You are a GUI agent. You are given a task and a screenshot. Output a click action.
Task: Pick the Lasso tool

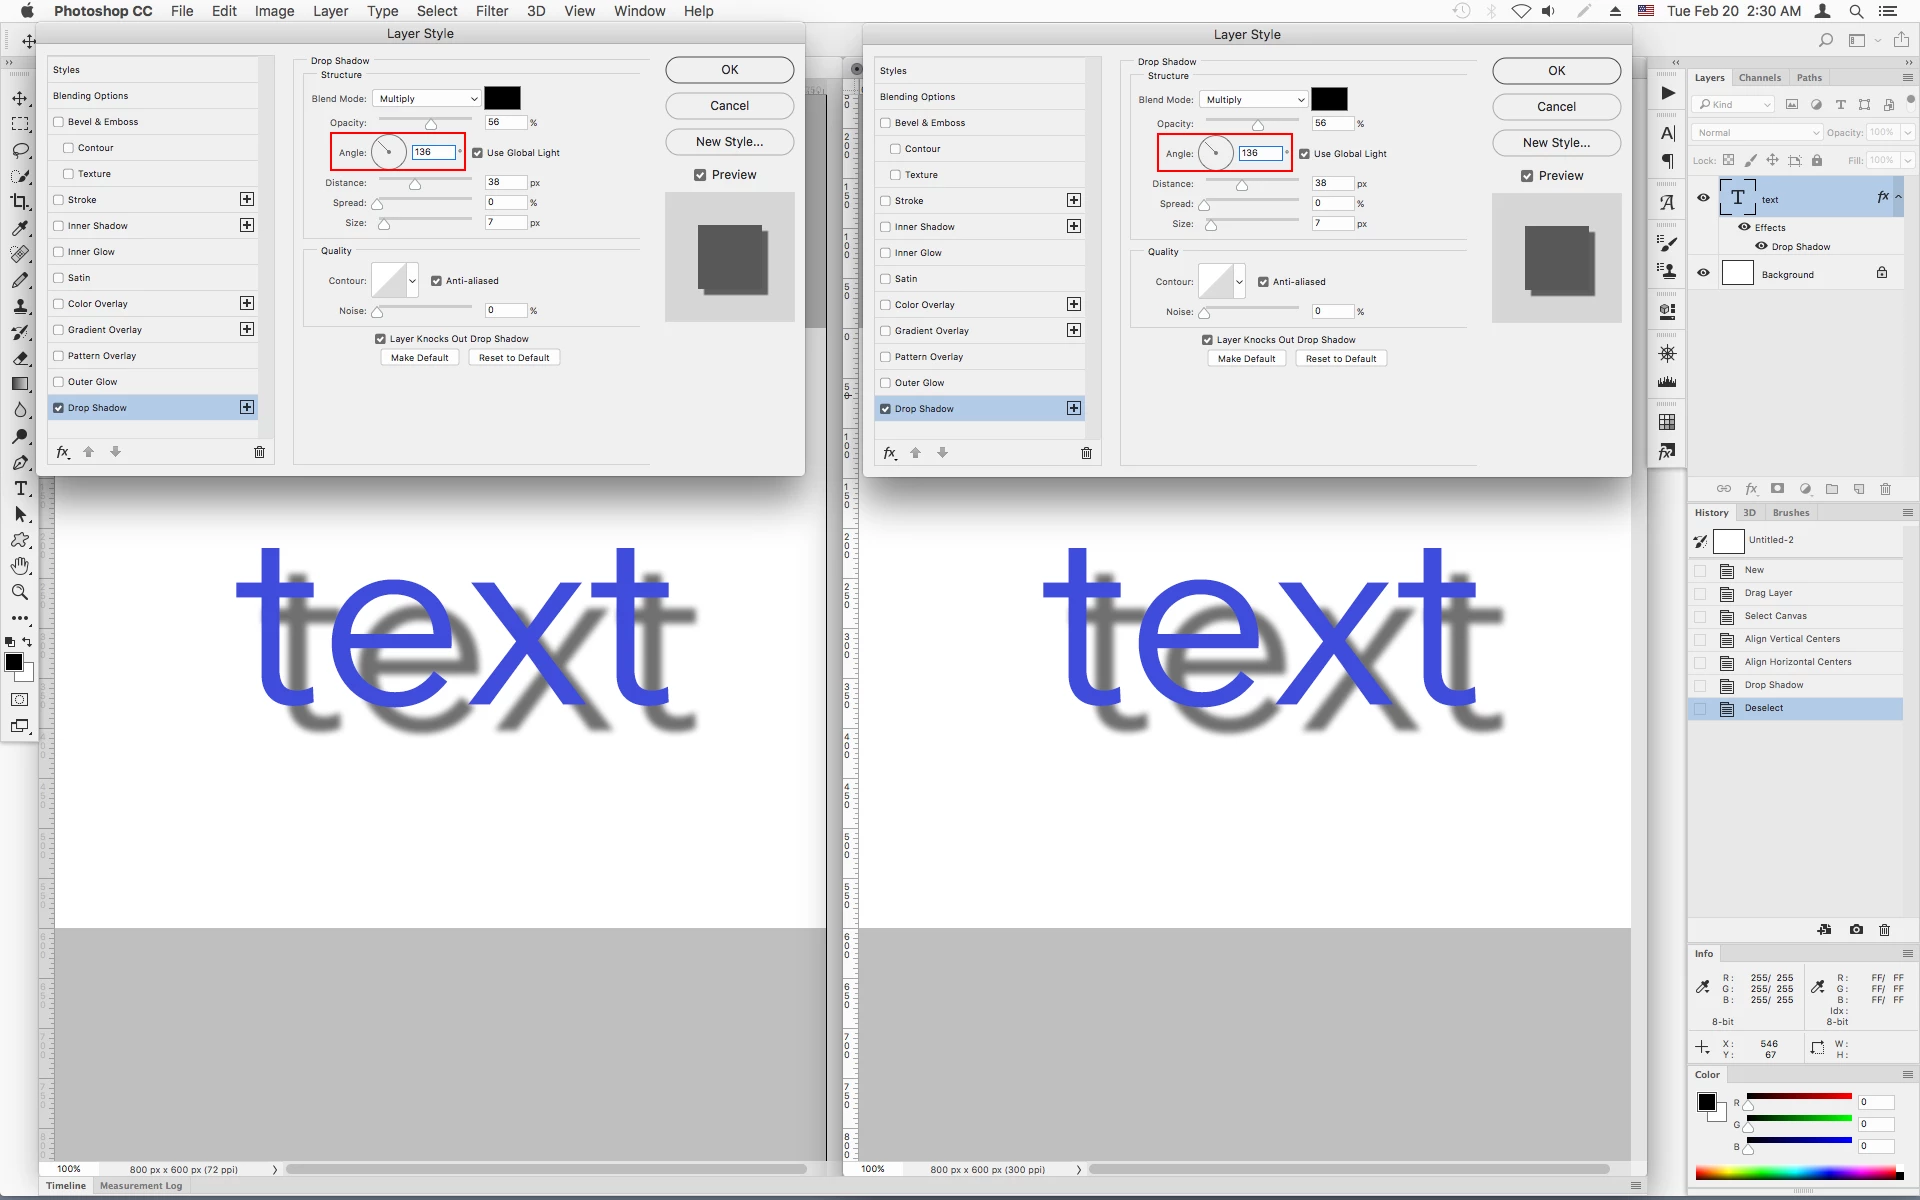click(x=20, y=150)
